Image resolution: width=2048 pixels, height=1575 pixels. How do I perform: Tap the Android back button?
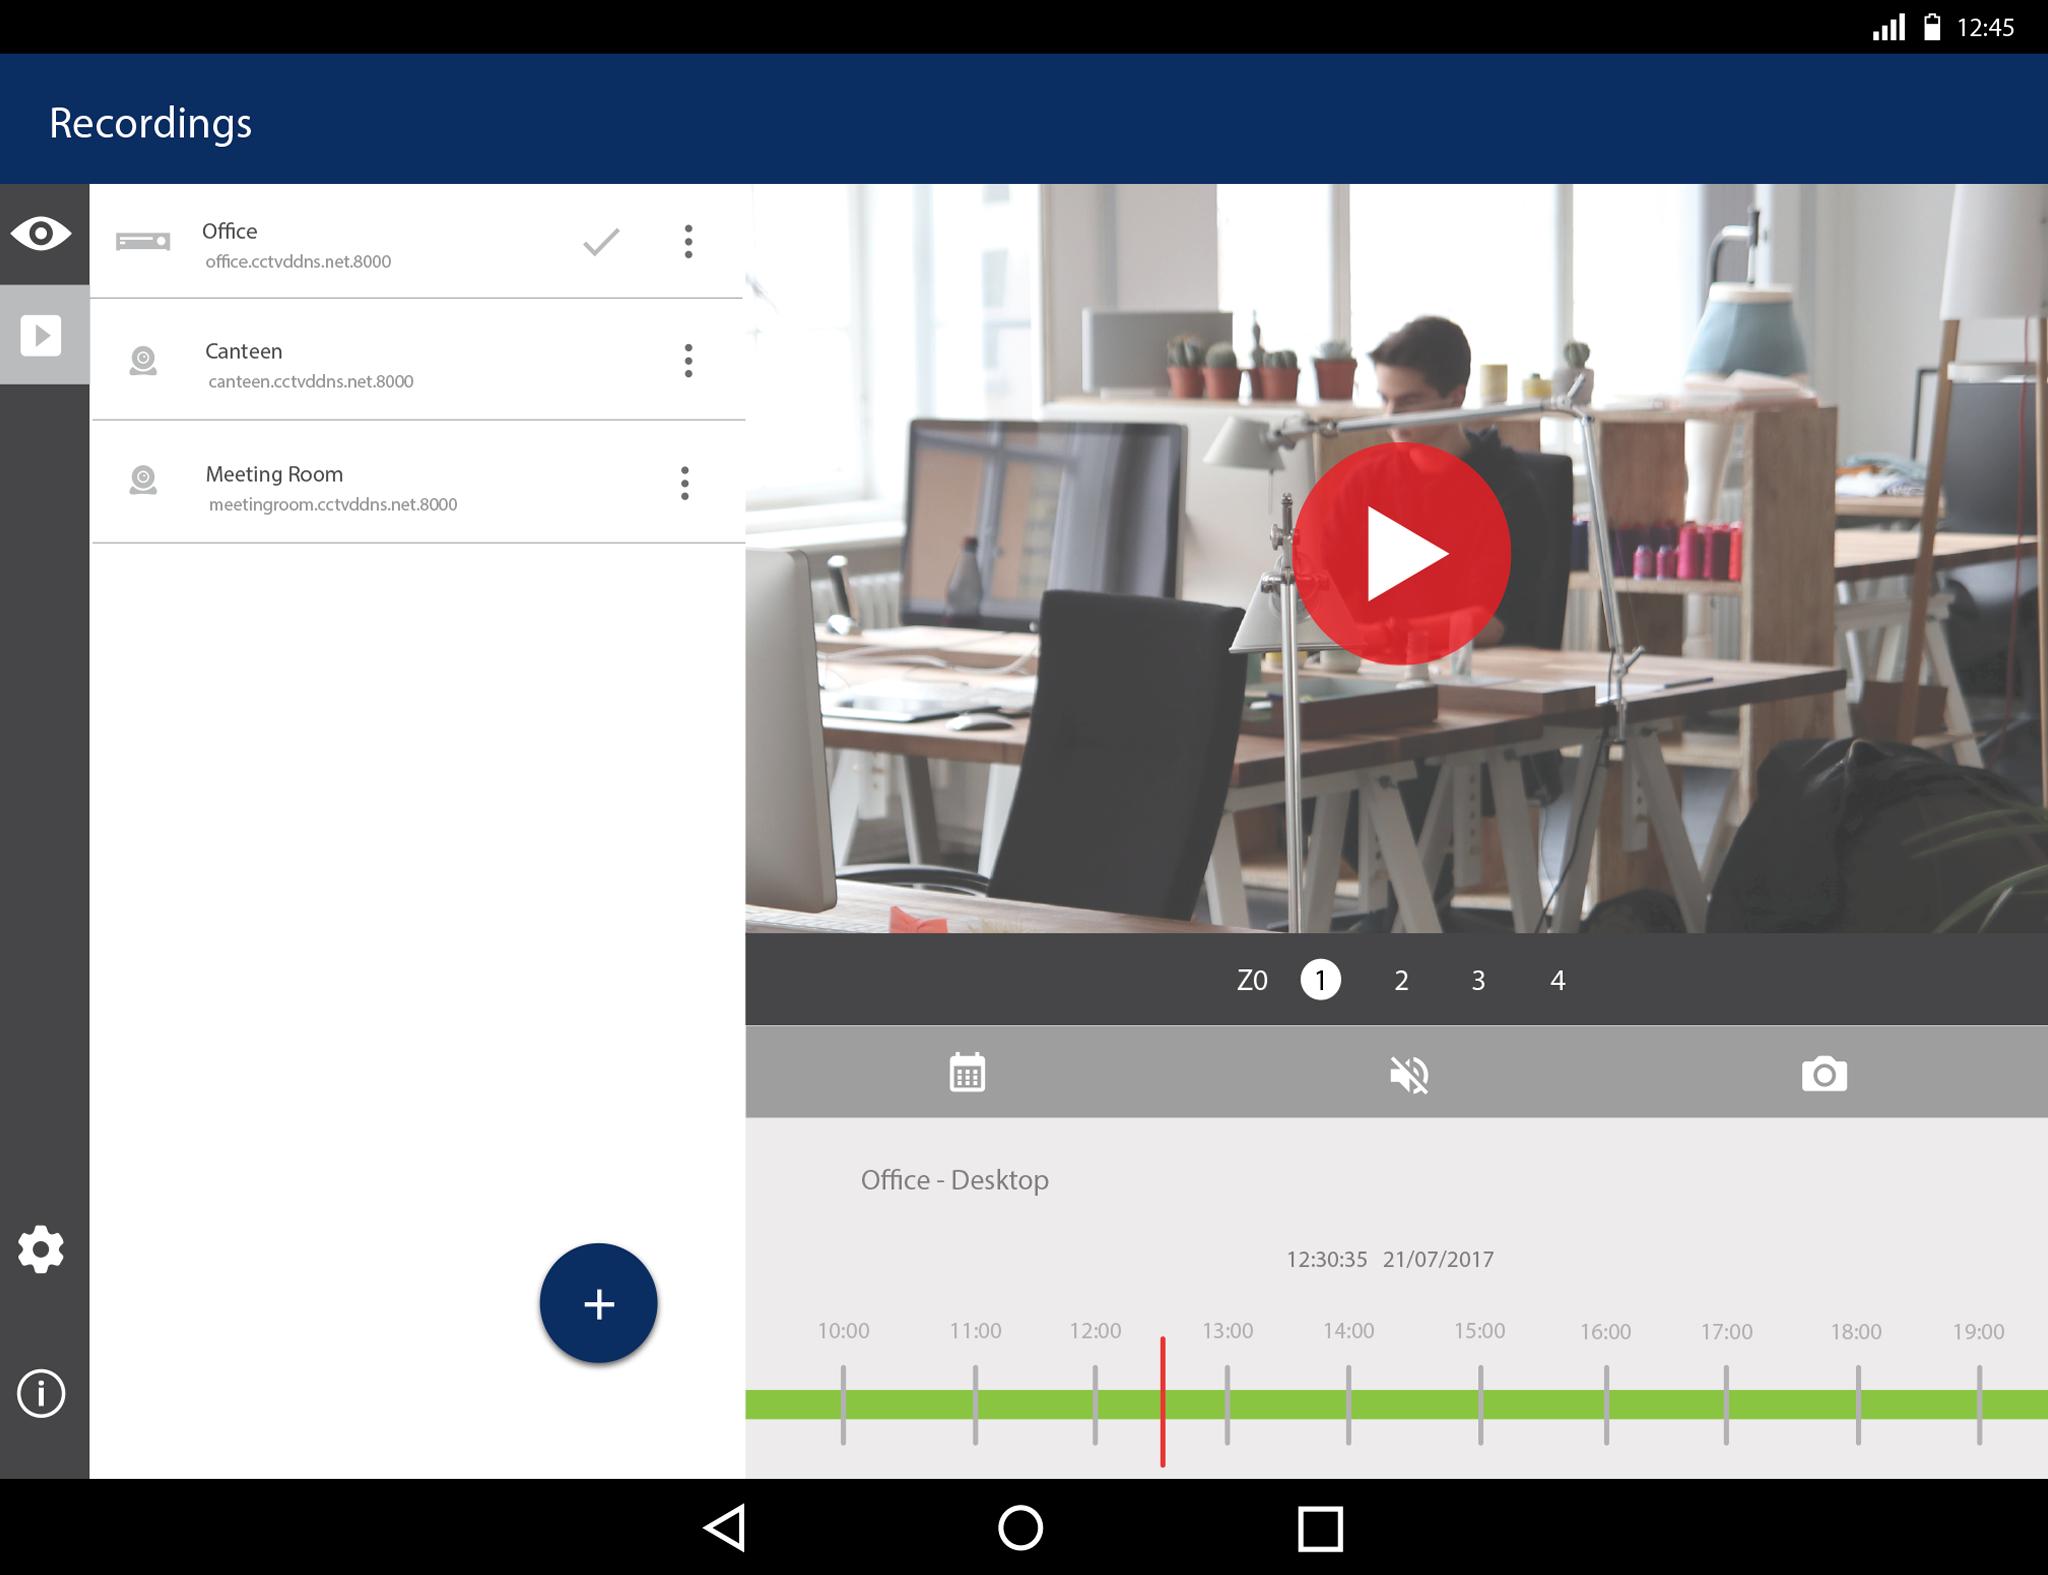[x=725, y=1527]
